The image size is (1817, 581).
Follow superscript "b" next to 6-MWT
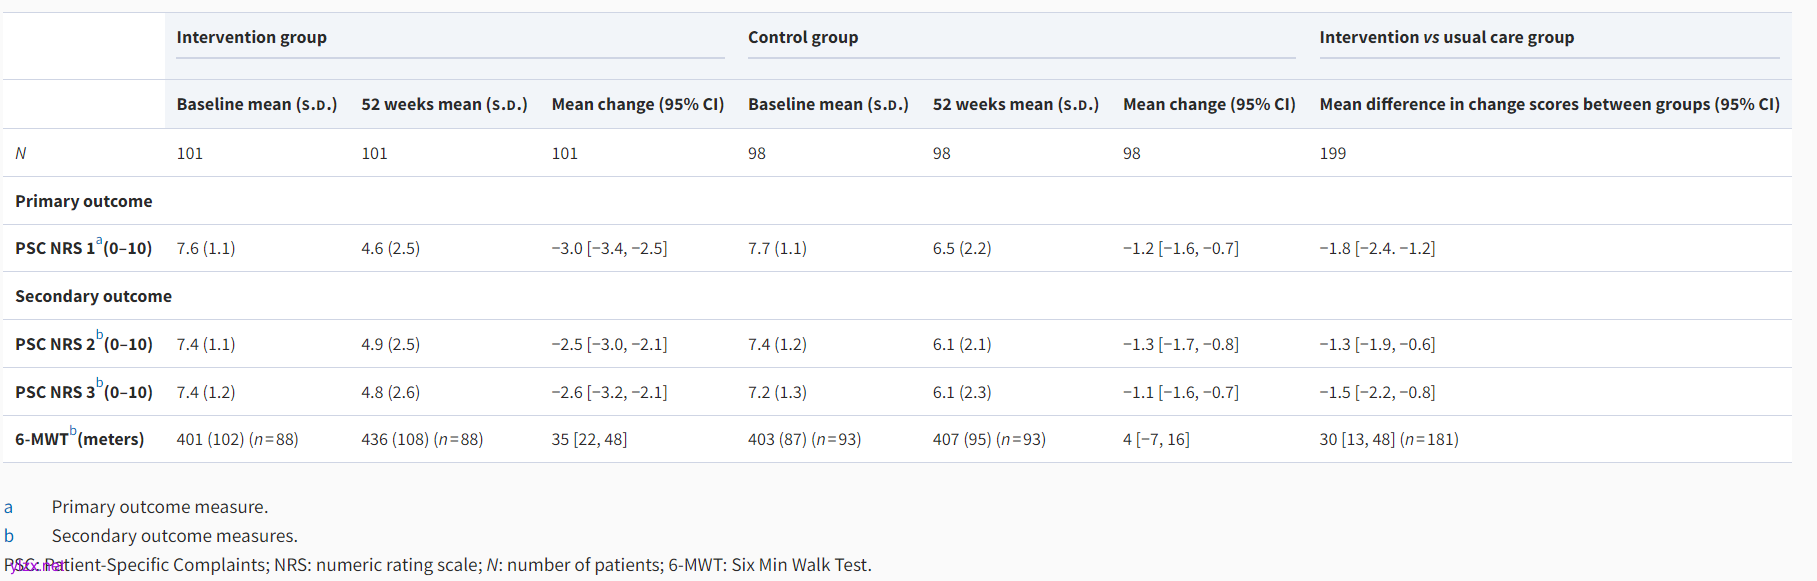pos(73,431)
